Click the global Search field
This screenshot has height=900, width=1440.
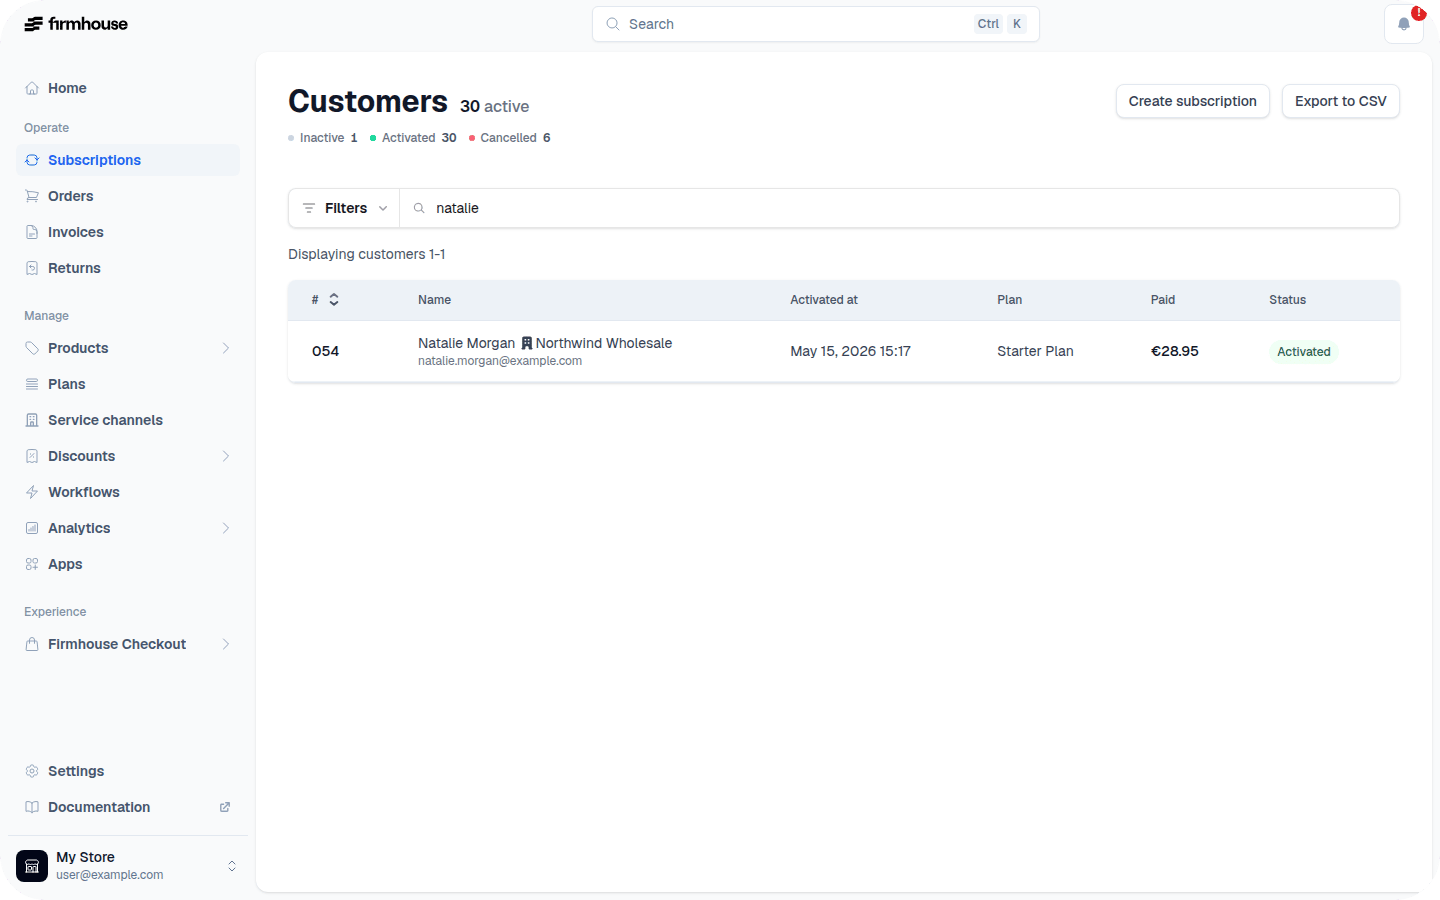(816, 24)
